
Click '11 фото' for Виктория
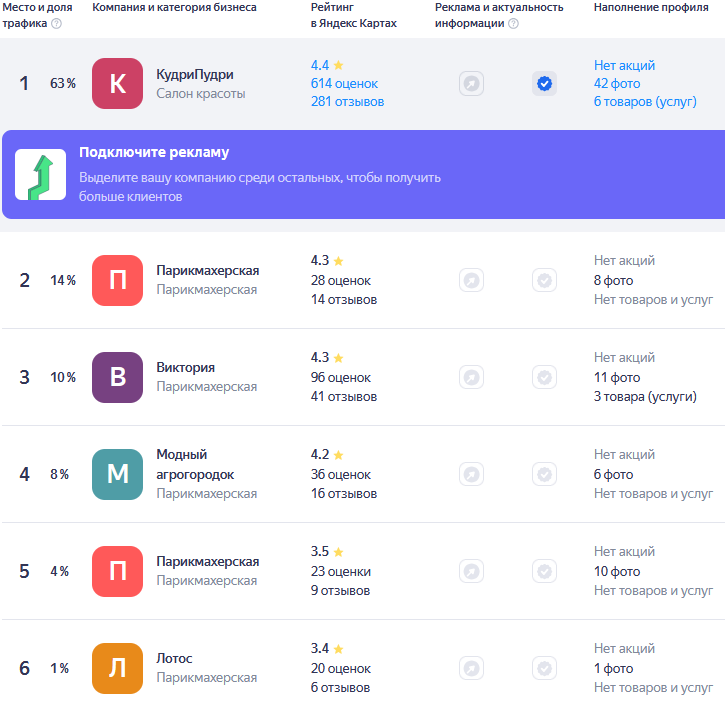pos(617,378)
